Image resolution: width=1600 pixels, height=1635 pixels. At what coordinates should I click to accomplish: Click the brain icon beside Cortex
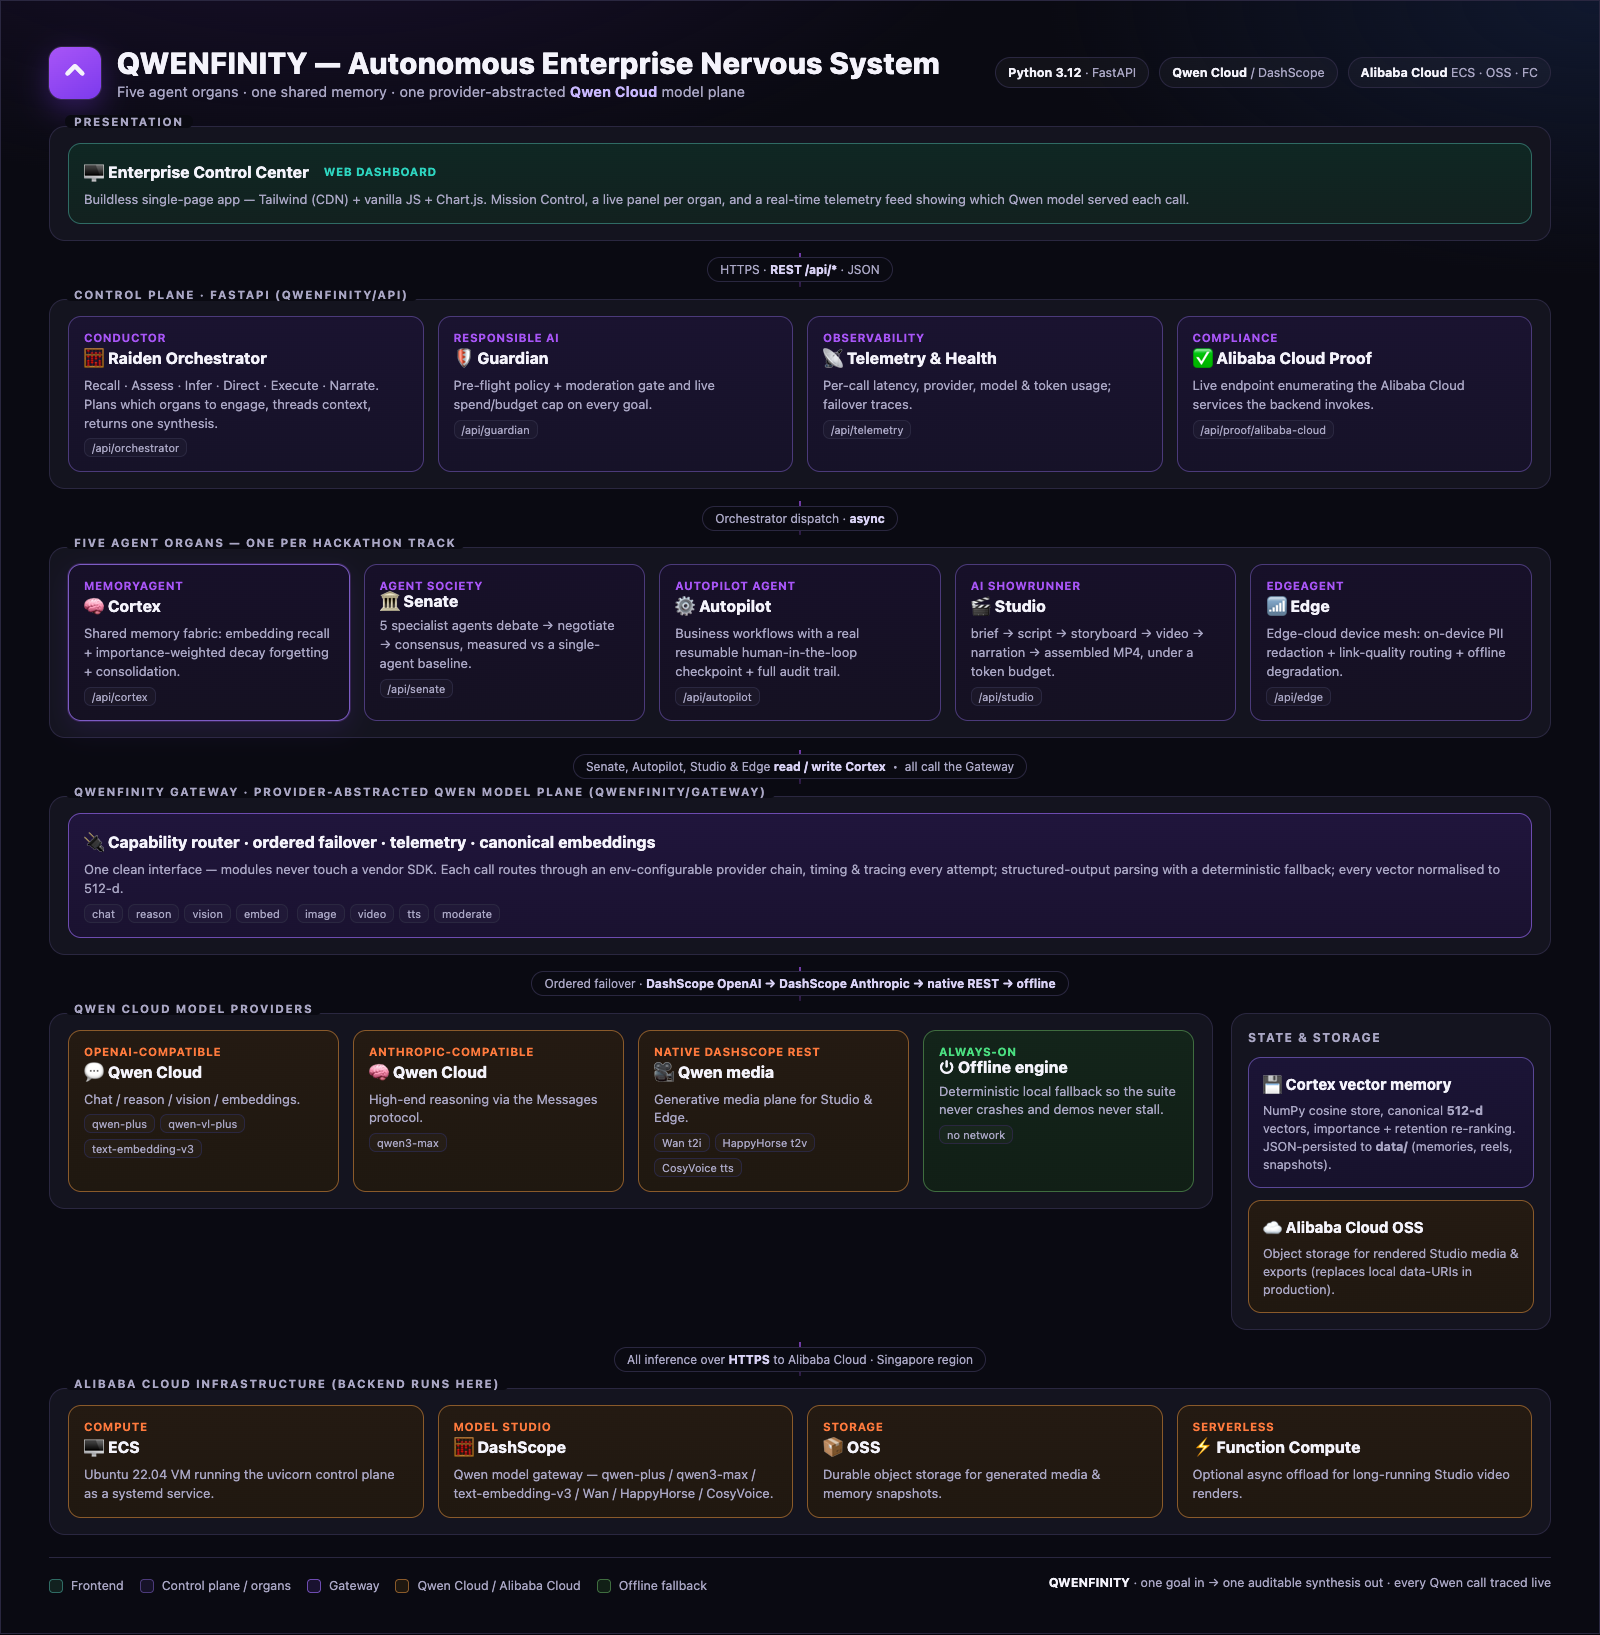tap(94, 606)
